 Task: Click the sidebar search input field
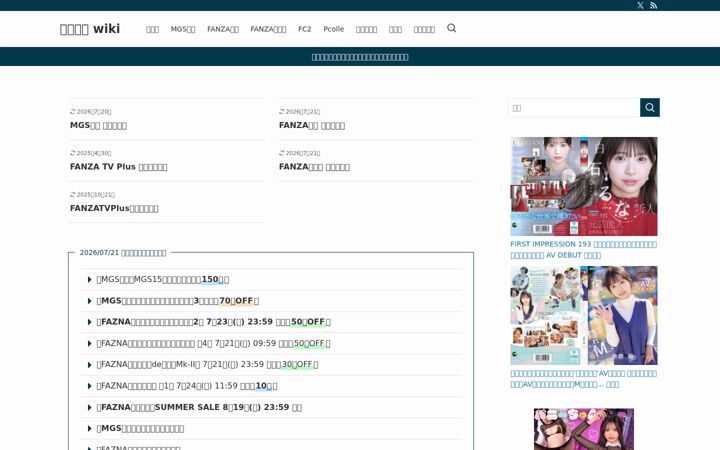click(x=574, y=107)
